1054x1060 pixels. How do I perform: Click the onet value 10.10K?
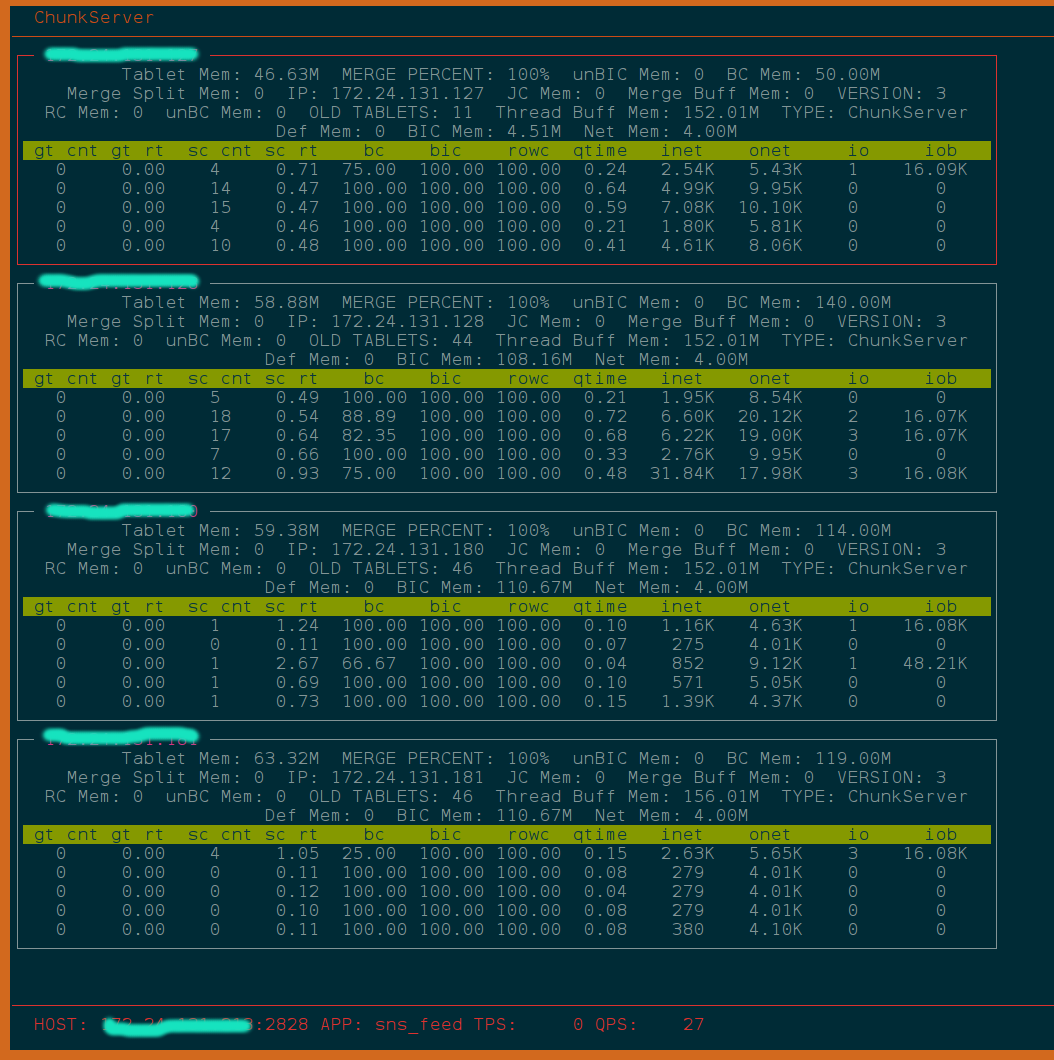(770, 208)
